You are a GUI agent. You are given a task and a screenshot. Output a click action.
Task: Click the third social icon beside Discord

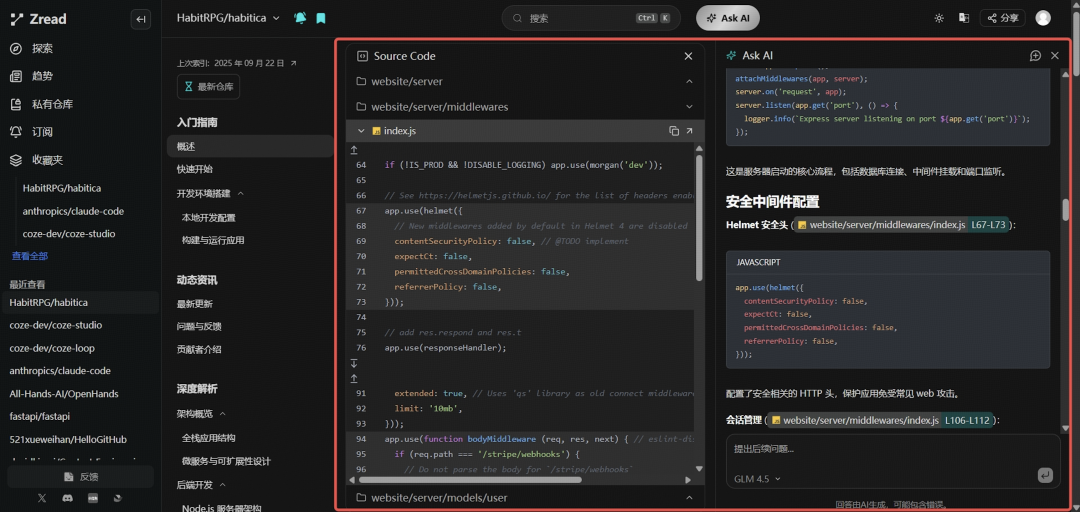[x=92, y=498]
